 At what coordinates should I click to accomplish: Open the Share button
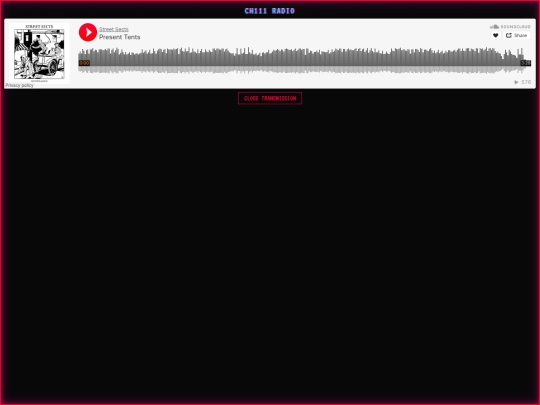(516, 35)
